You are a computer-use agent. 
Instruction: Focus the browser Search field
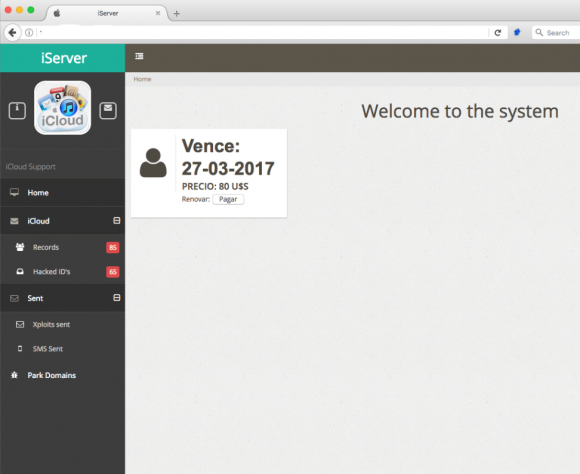557,33
